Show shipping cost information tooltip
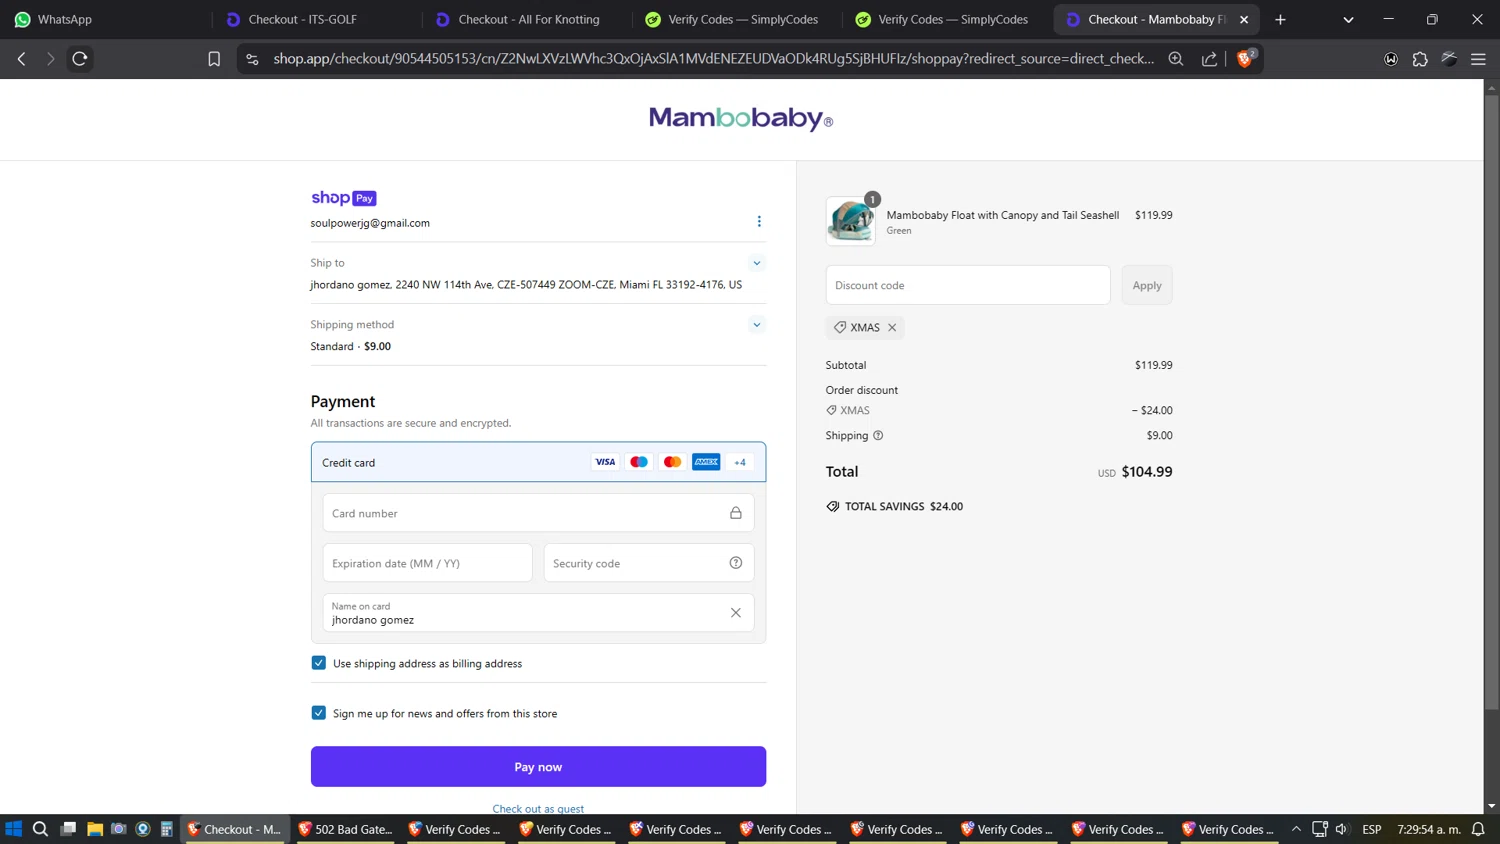 pos(878,435)
